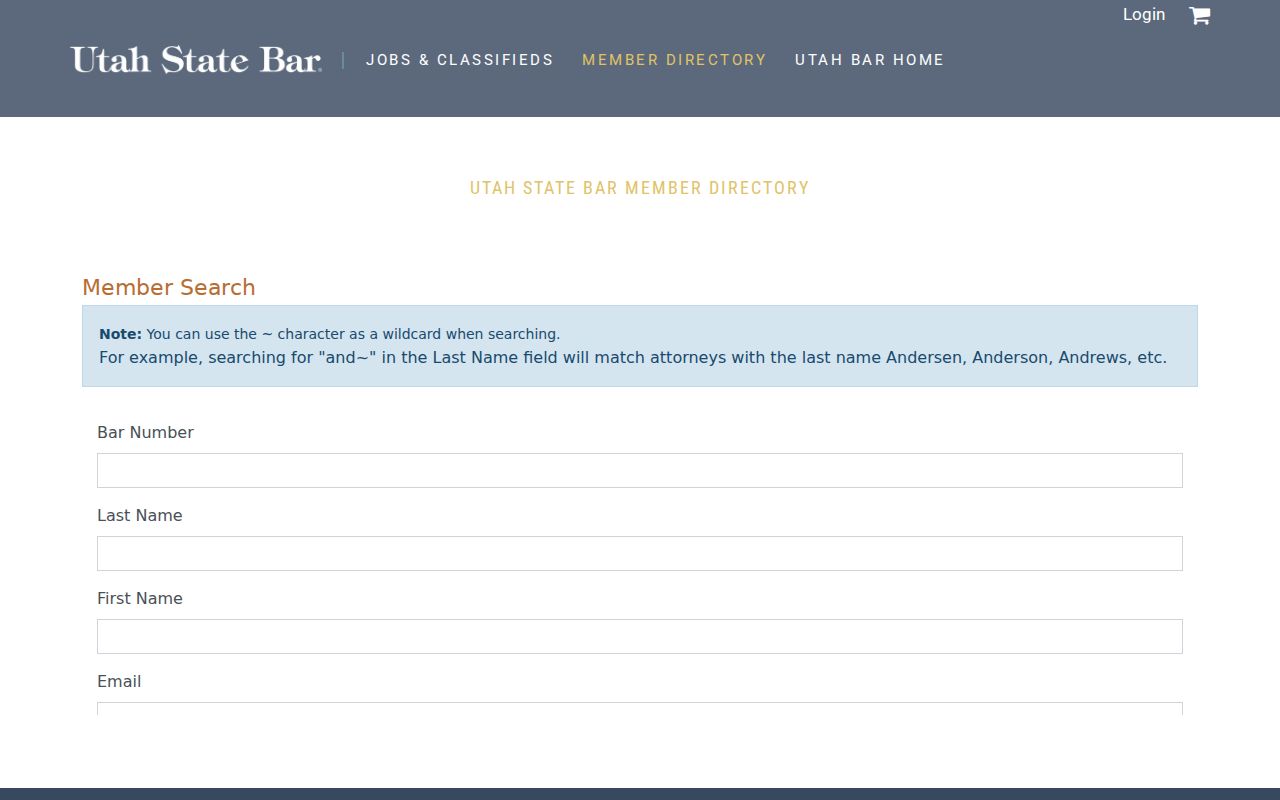The height and width of the screenshot is (800, 1280).
Task: Click the Utah State Bar logo
Action: coord(196,60)
